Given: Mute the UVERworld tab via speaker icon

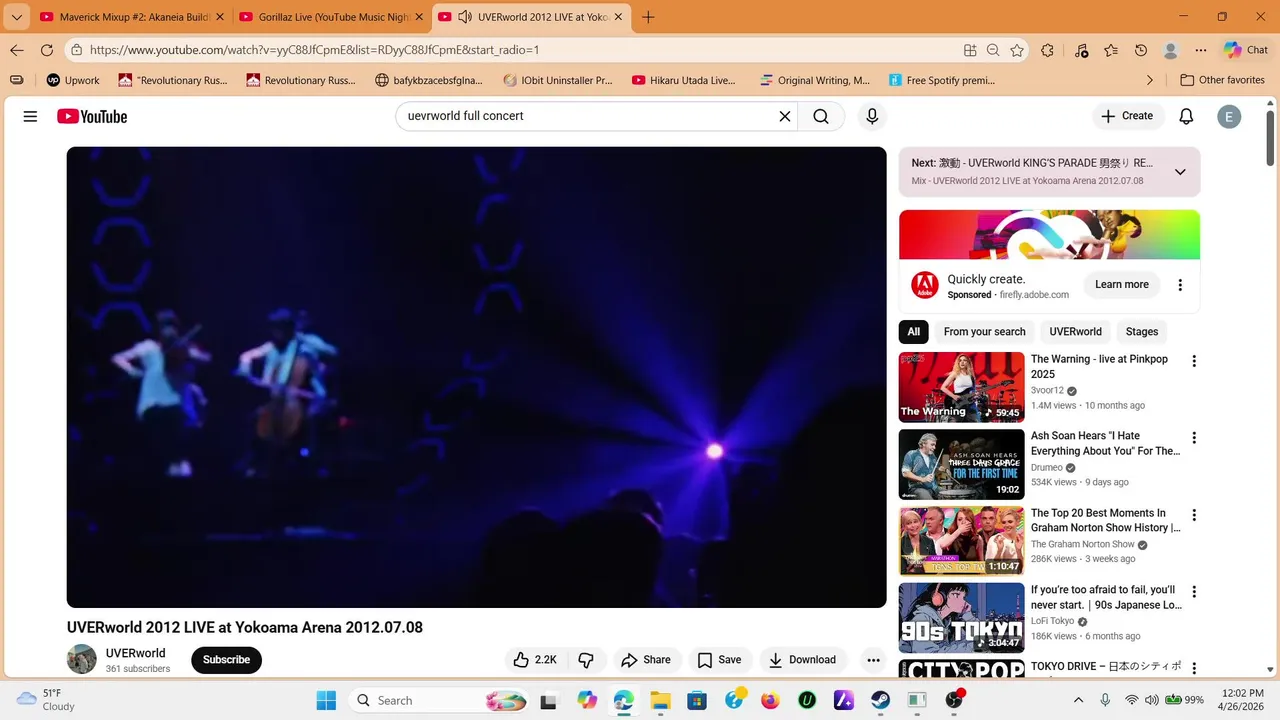Looking at the screenshot, I should [x=464, y=17].
